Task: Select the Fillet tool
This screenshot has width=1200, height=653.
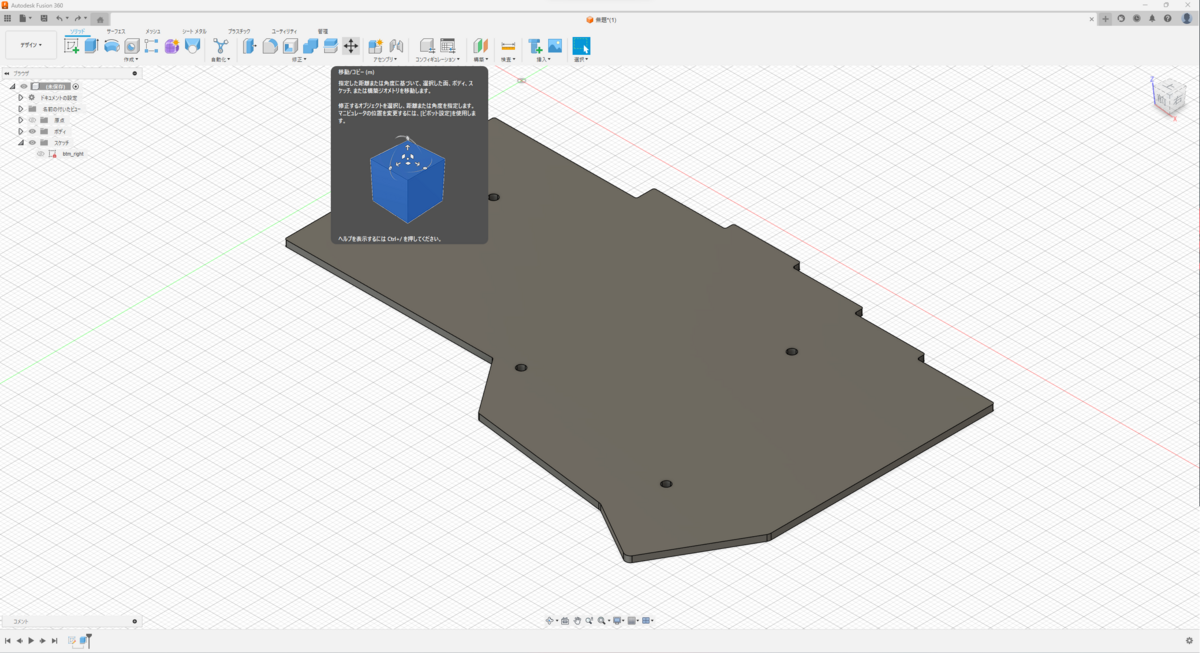Action: (270, 45)
